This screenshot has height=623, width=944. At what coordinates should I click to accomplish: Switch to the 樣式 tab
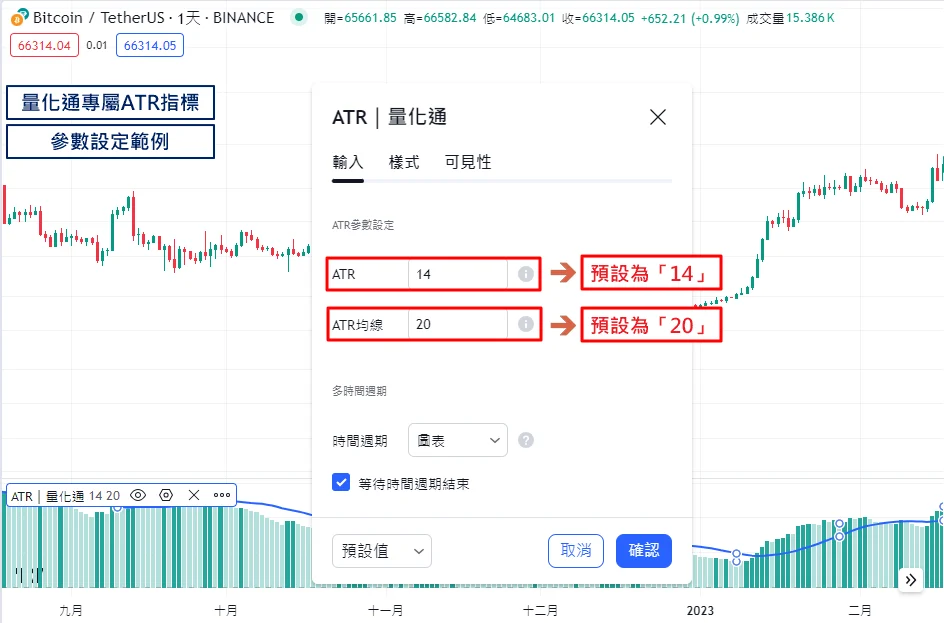tap(404, 162)
